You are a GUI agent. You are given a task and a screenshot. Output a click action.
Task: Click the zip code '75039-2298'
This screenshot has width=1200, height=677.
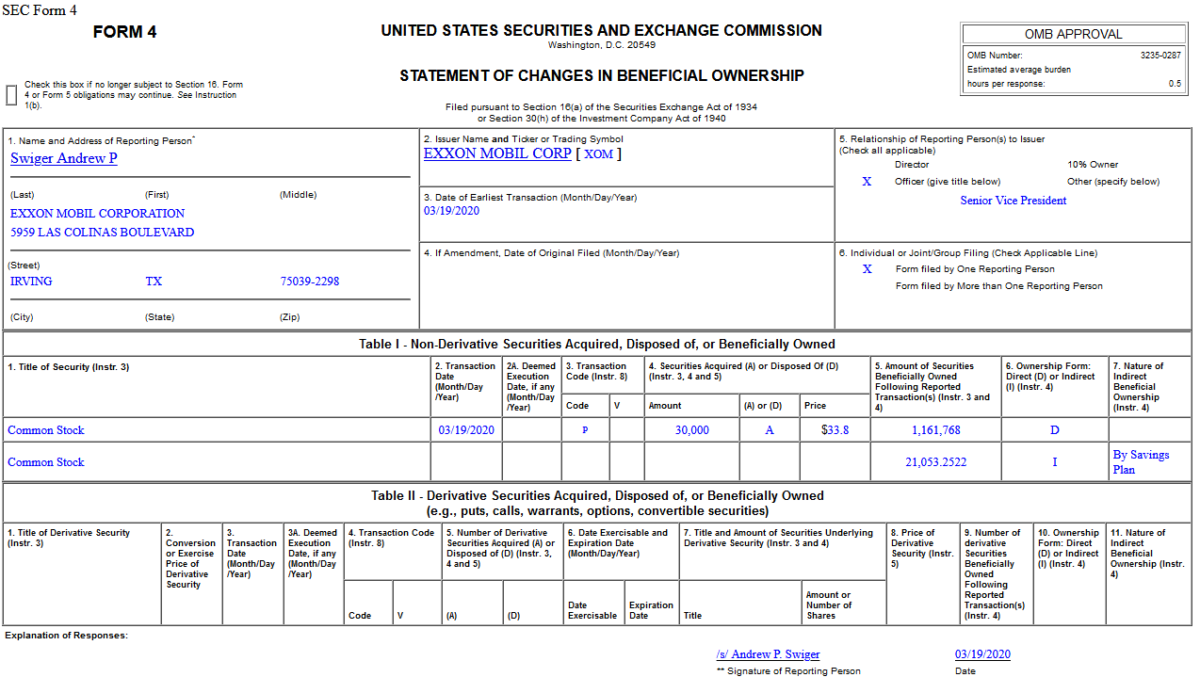click(309, 281)
